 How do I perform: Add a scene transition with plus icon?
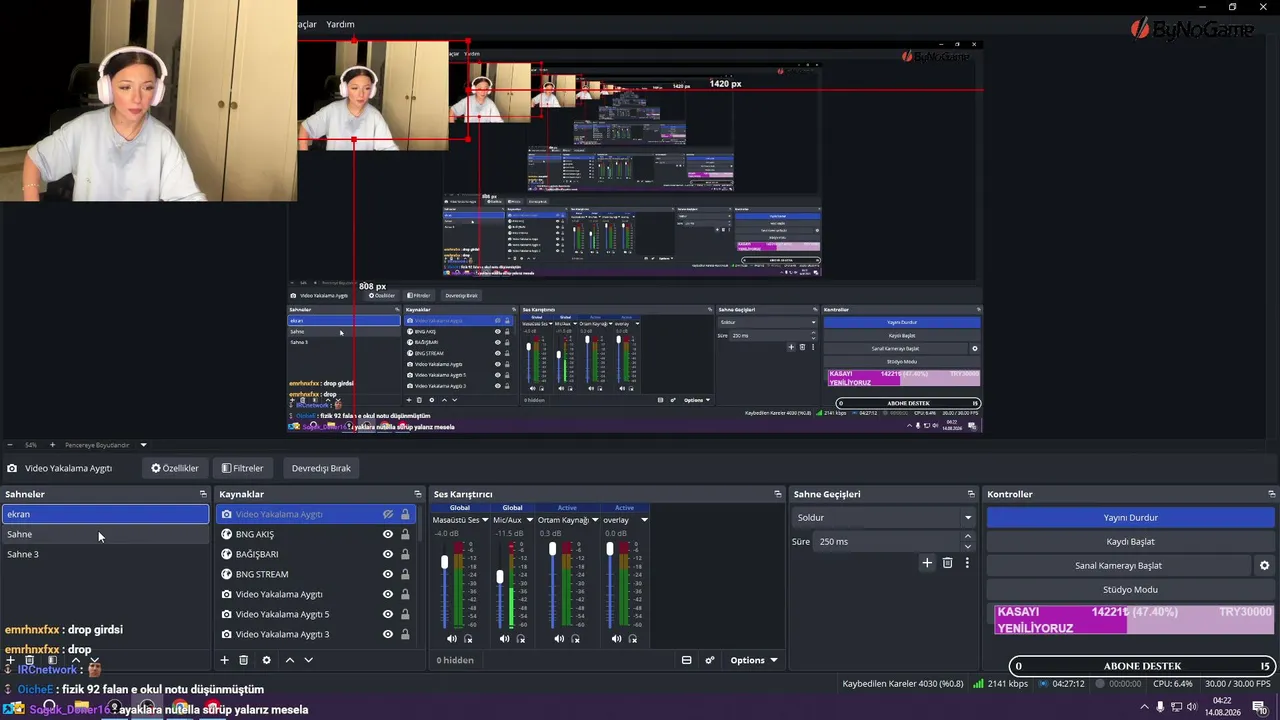click(x=927, y=563)
